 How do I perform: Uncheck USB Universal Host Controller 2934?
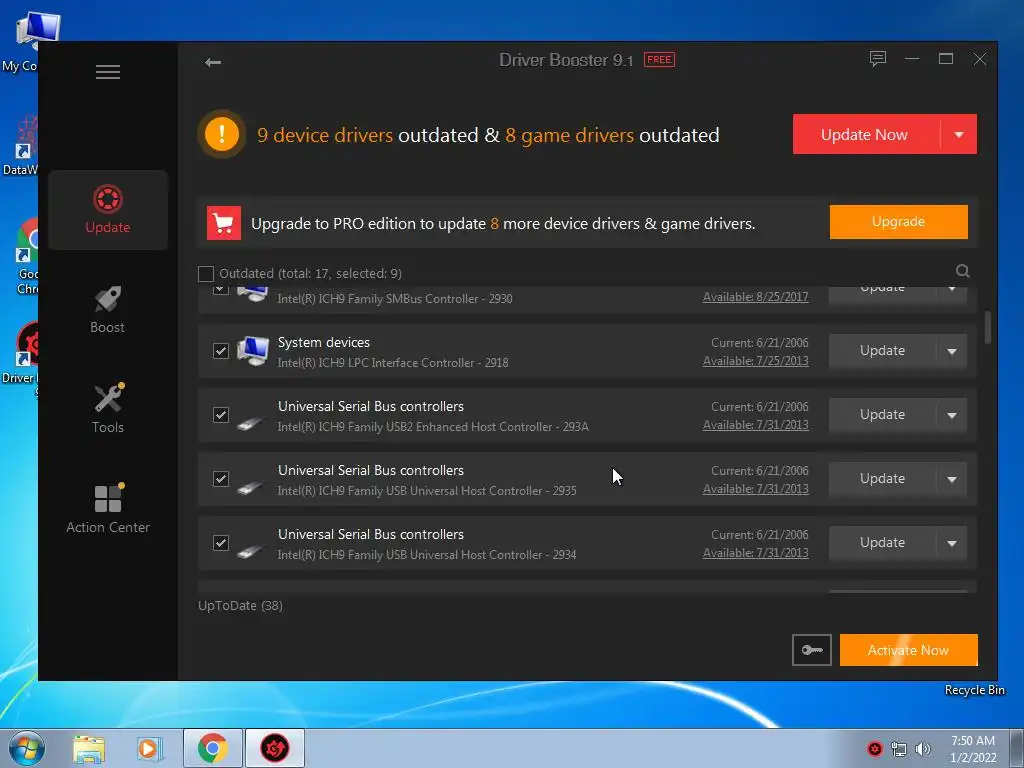[221, 543]
